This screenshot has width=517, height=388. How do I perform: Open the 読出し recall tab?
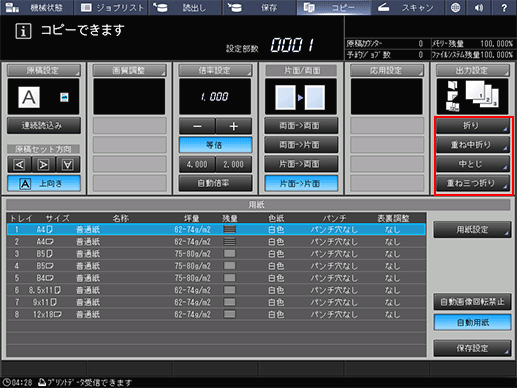(186, 7)
